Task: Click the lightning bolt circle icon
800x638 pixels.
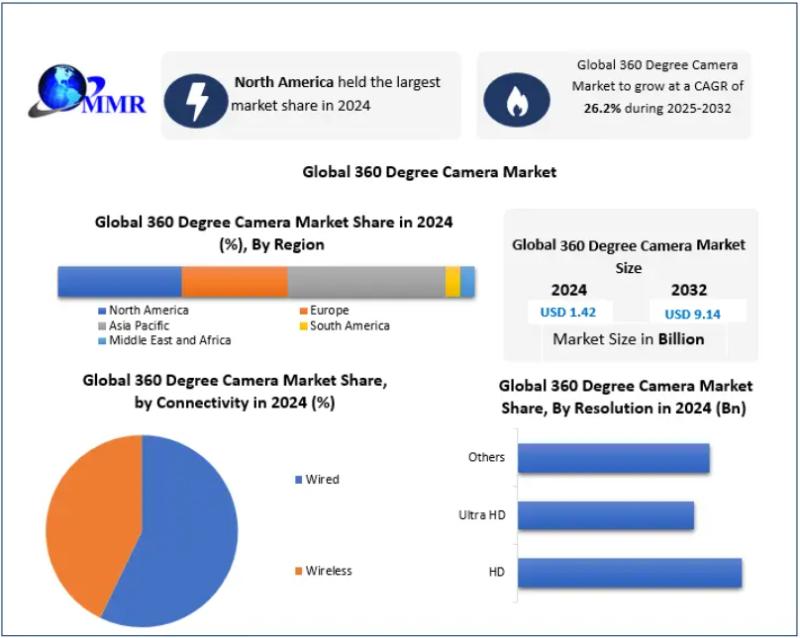Action: (196, 97)
